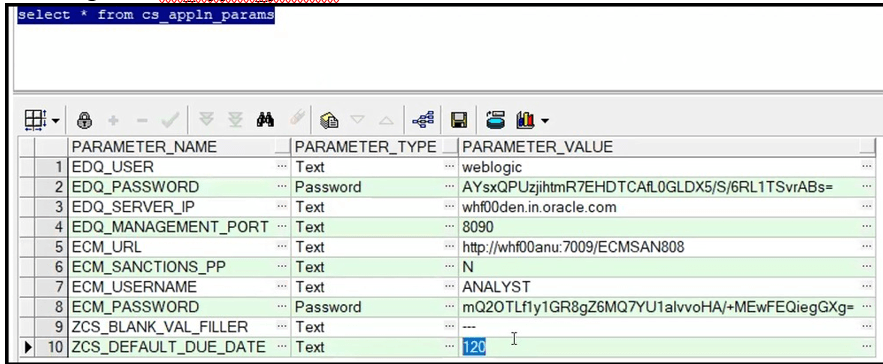Image resolution: width=883 pixels, height=364 pixels.
Task: Click the Fetch Next Page double-arrow icon
Action: (x=207, y=119)
